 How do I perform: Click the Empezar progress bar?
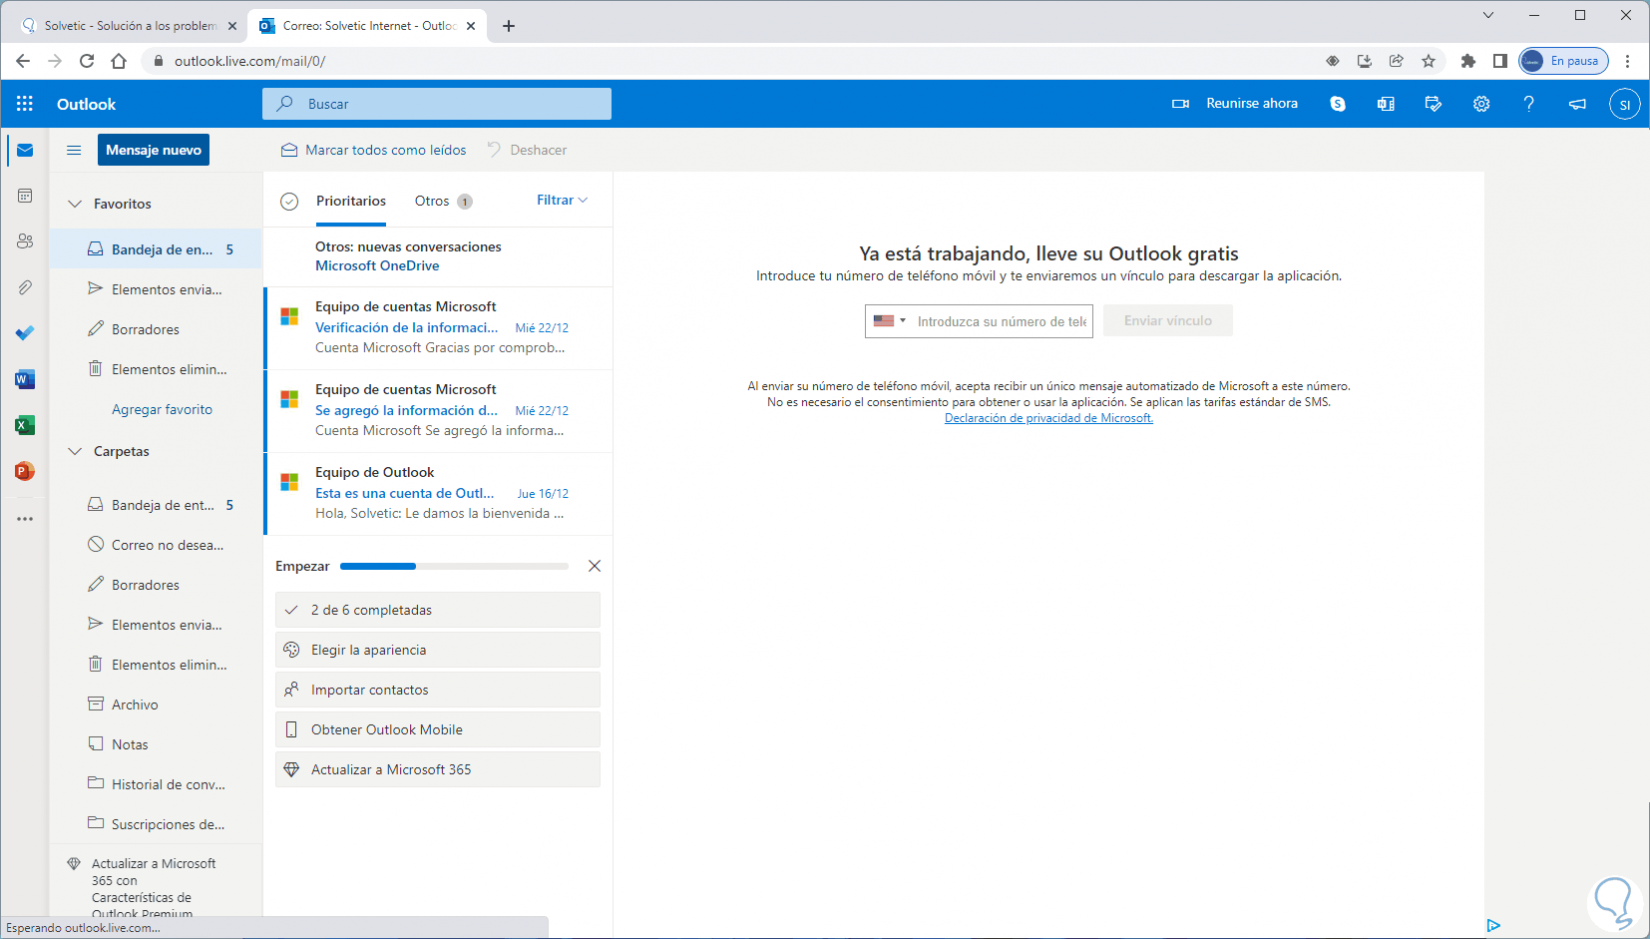[x=454, y=566]
